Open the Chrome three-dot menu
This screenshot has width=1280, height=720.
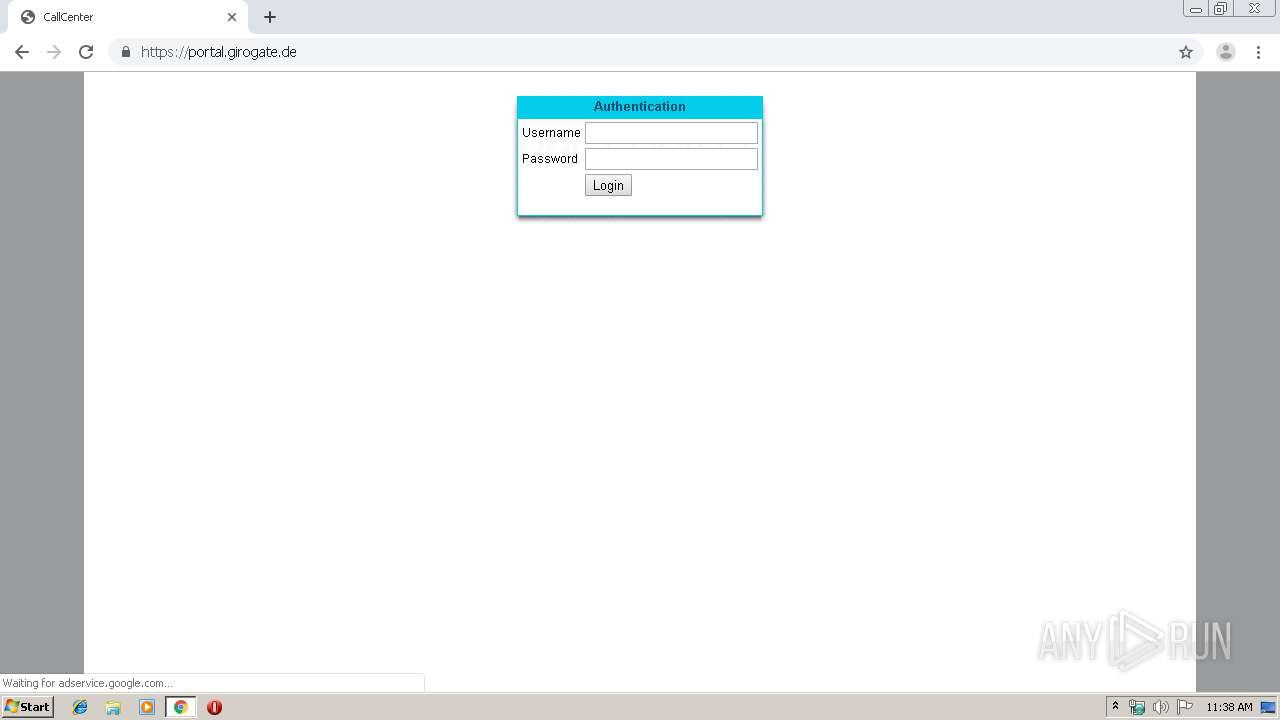1259,52
